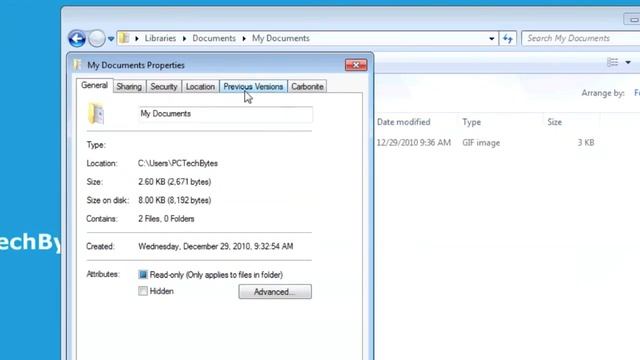Change view using the view icon
The width and height of the screenshot is (640, 360).
(613, 62)
